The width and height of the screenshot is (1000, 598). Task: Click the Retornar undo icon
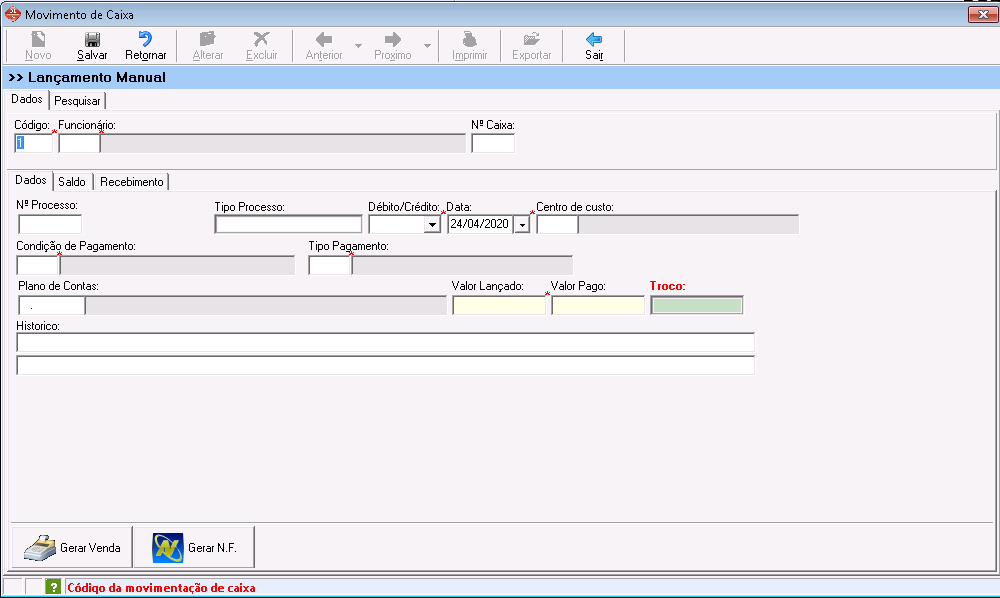click(x=145, y=40)
